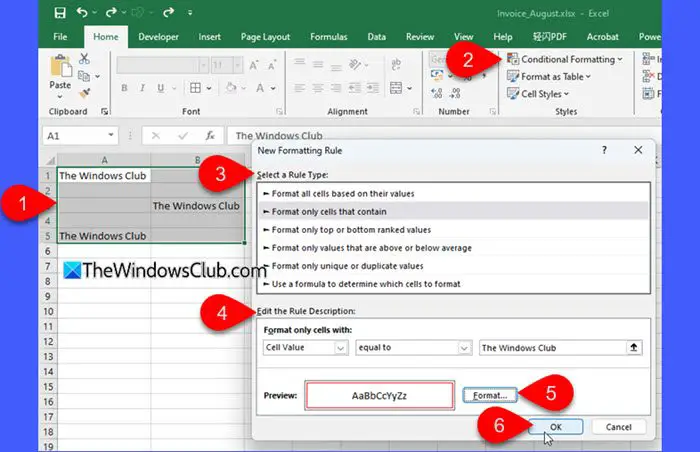Click the Wrap Text icon
Screen dimensions: 700x452
[396, 65]
